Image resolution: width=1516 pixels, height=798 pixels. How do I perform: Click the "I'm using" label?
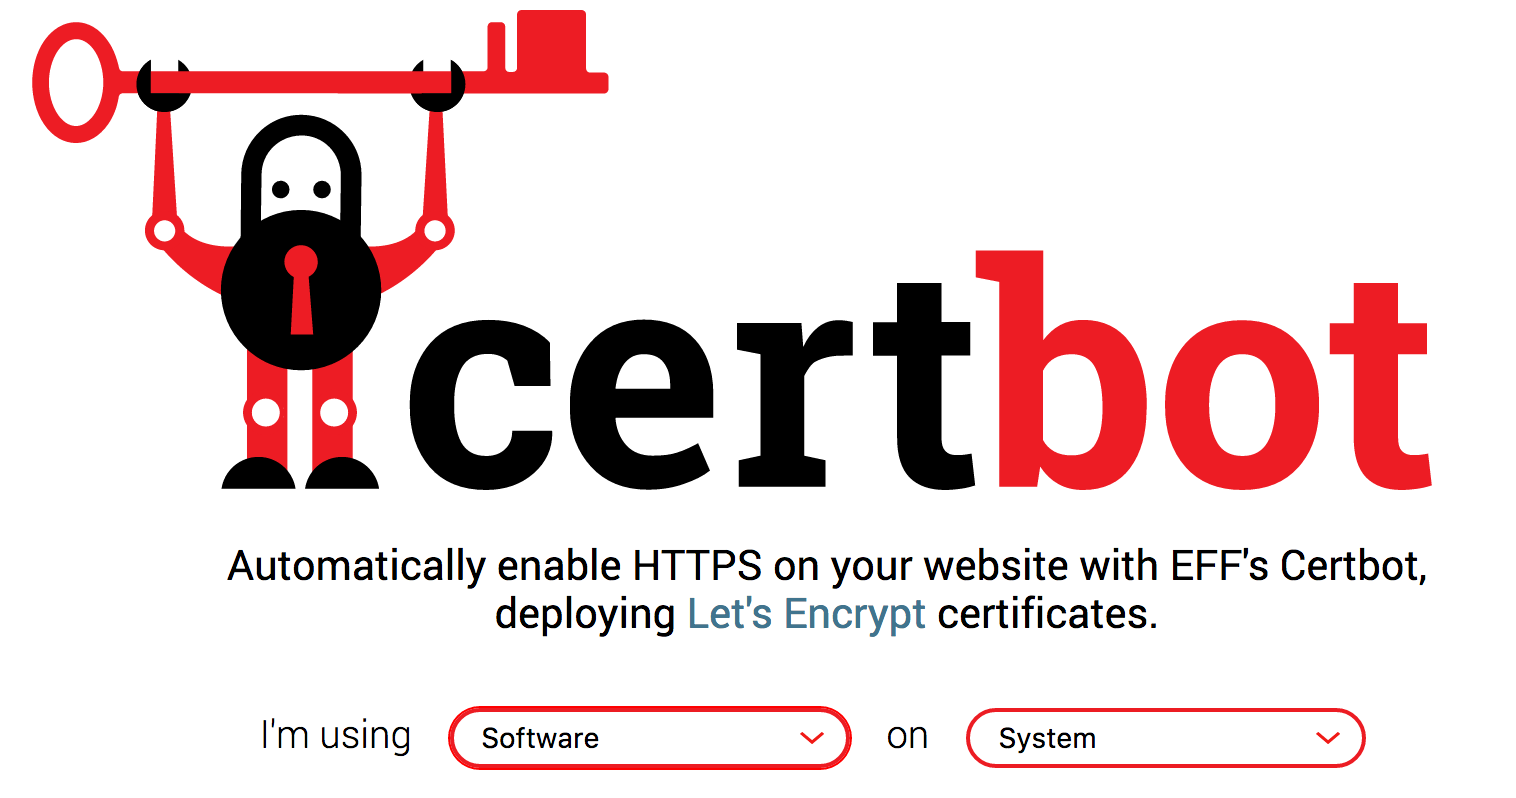coord(335,736)
